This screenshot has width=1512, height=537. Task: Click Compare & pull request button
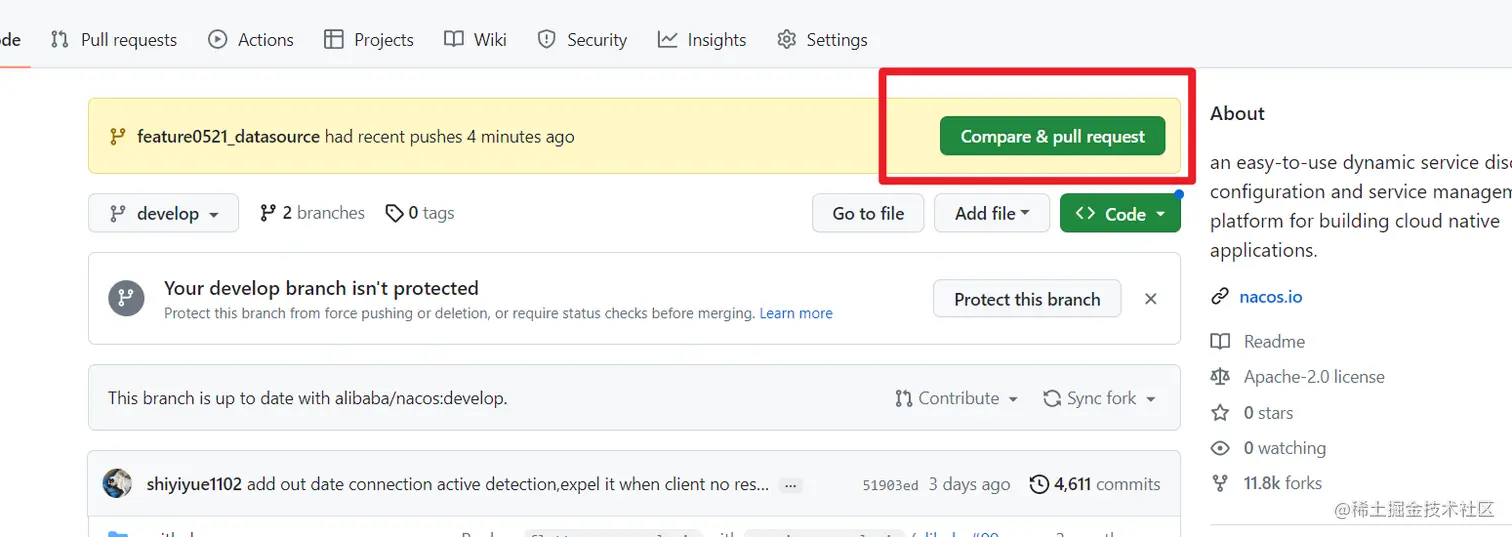tap(1052, 136)
